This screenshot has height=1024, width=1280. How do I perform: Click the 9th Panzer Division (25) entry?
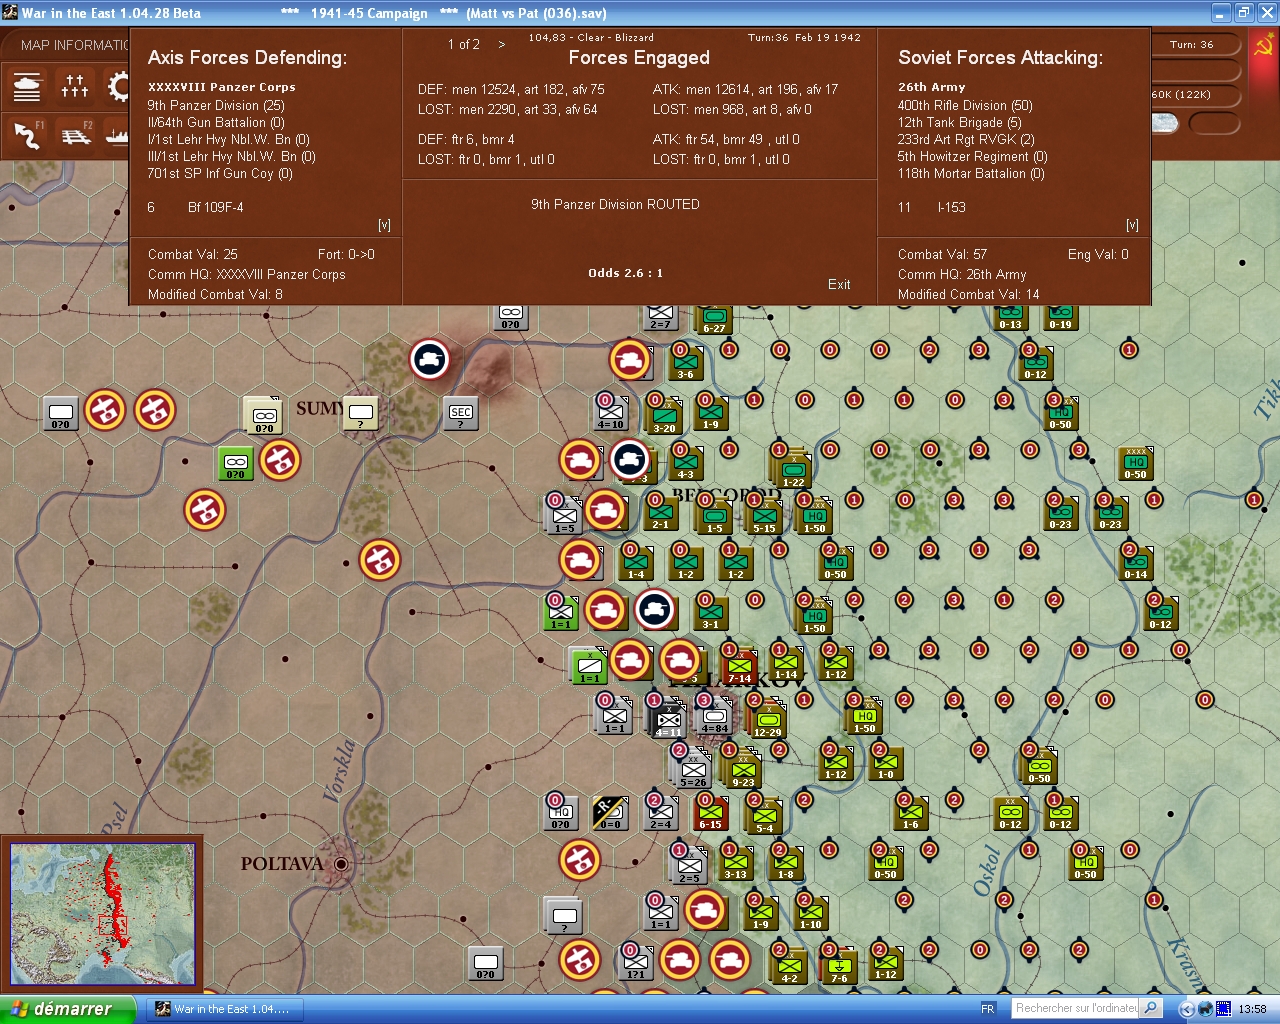coord(216,105)
